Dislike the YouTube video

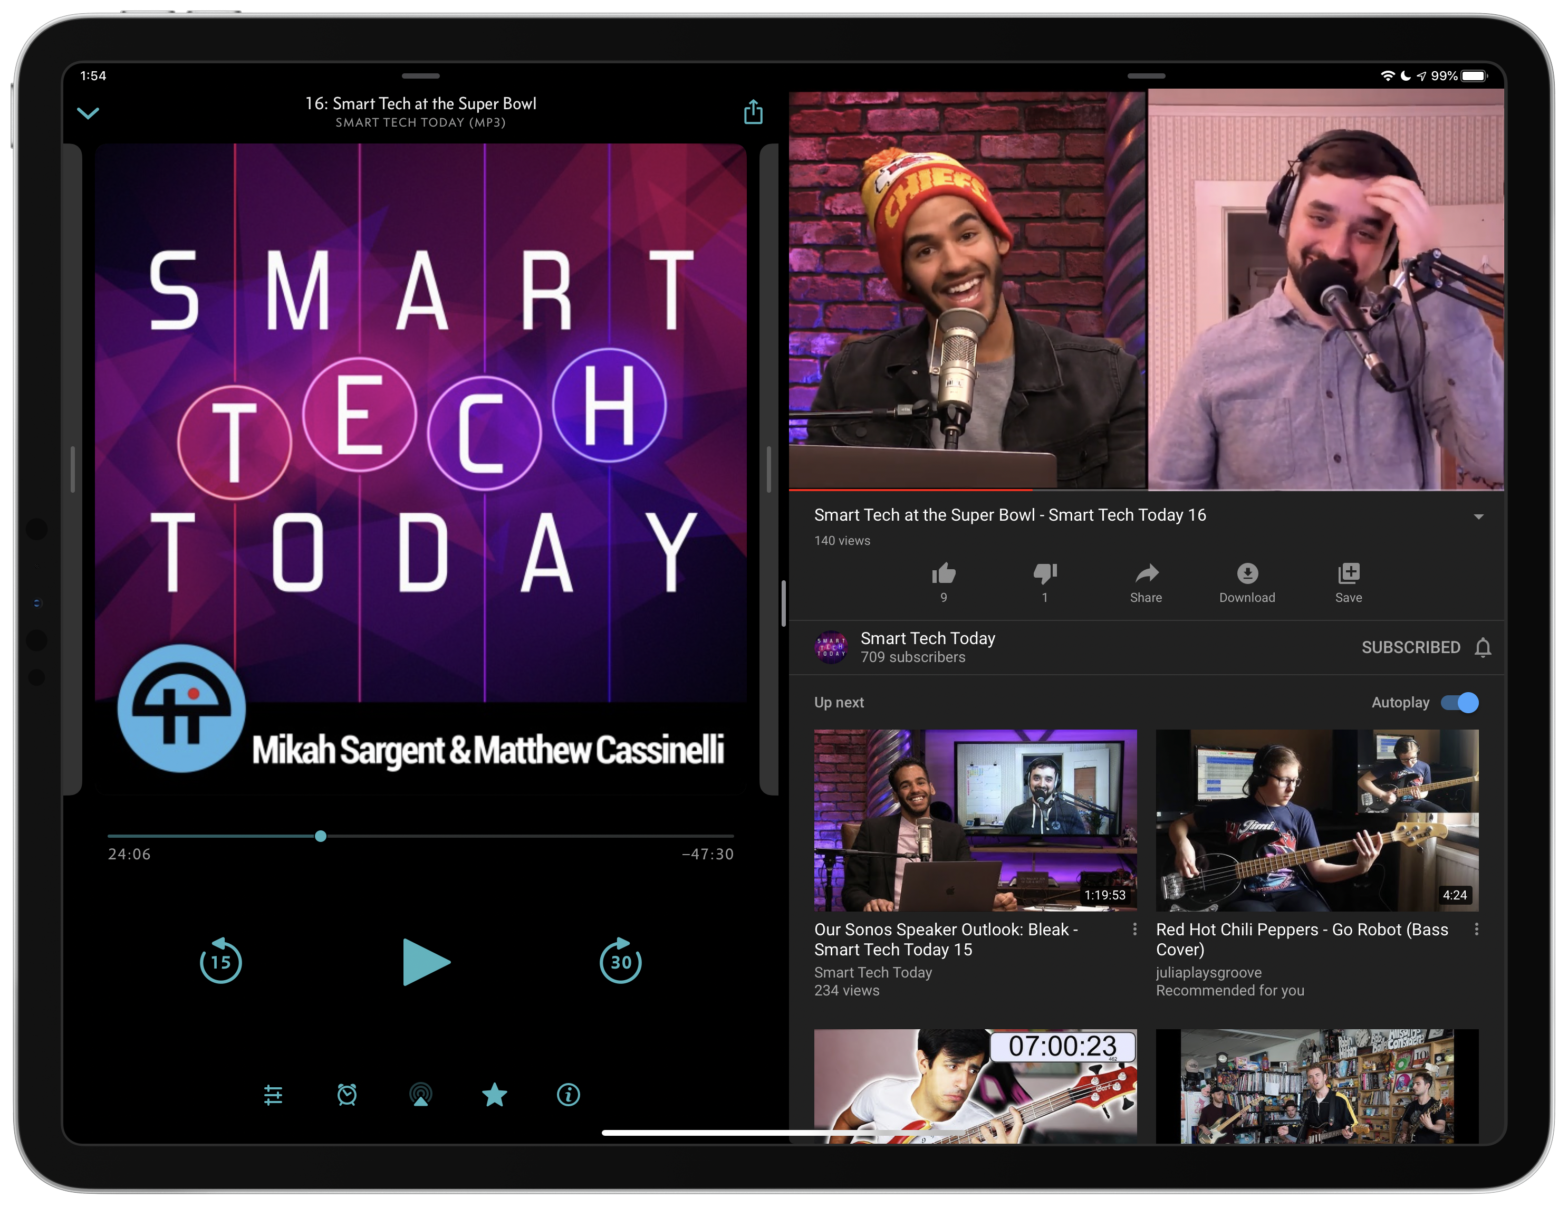[1045, 574]
